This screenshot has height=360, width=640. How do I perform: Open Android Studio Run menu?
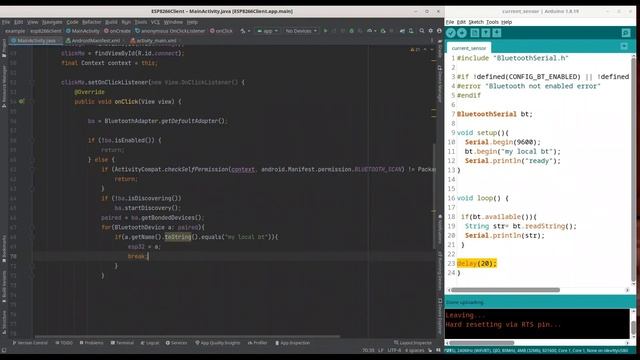tap(126, 22)
